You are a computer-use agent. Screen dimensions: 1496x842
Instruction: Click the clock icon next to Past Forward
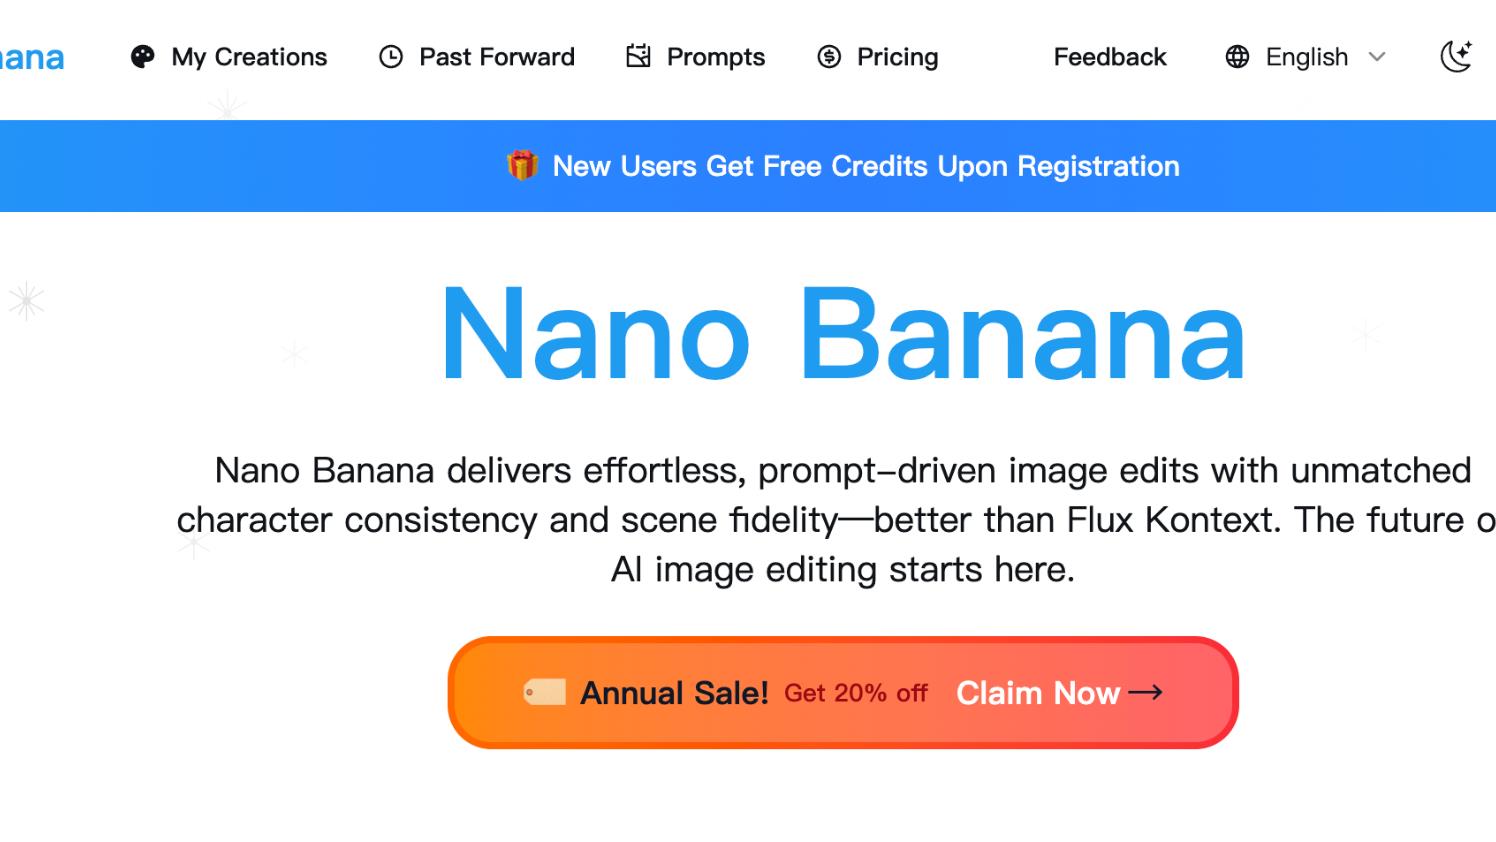tap(391, 57)
